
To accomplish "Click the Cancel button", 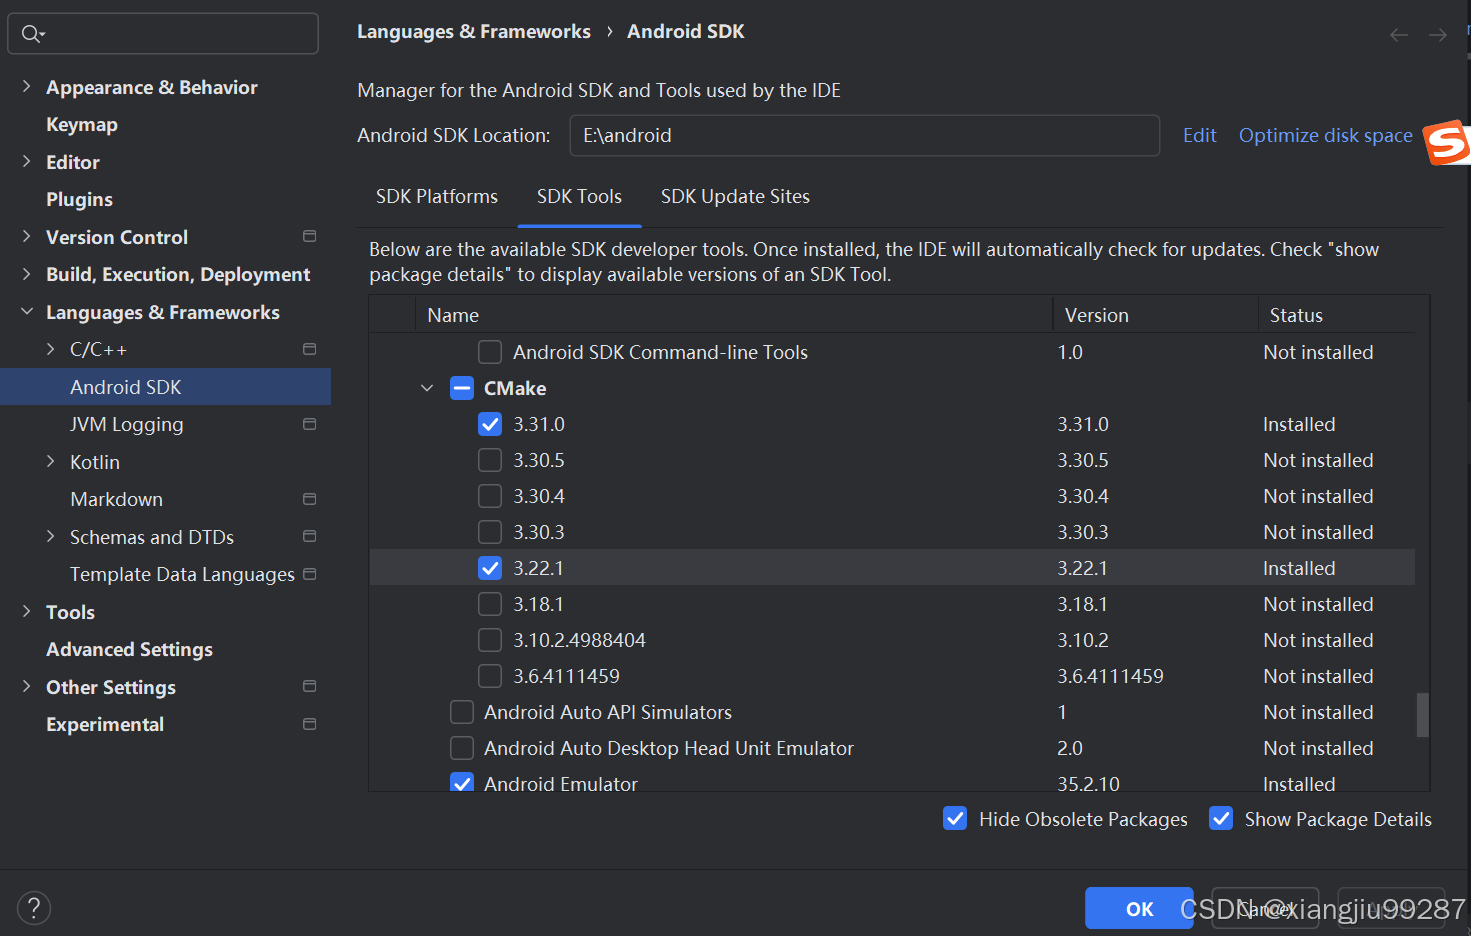I will click(1265, 908).
